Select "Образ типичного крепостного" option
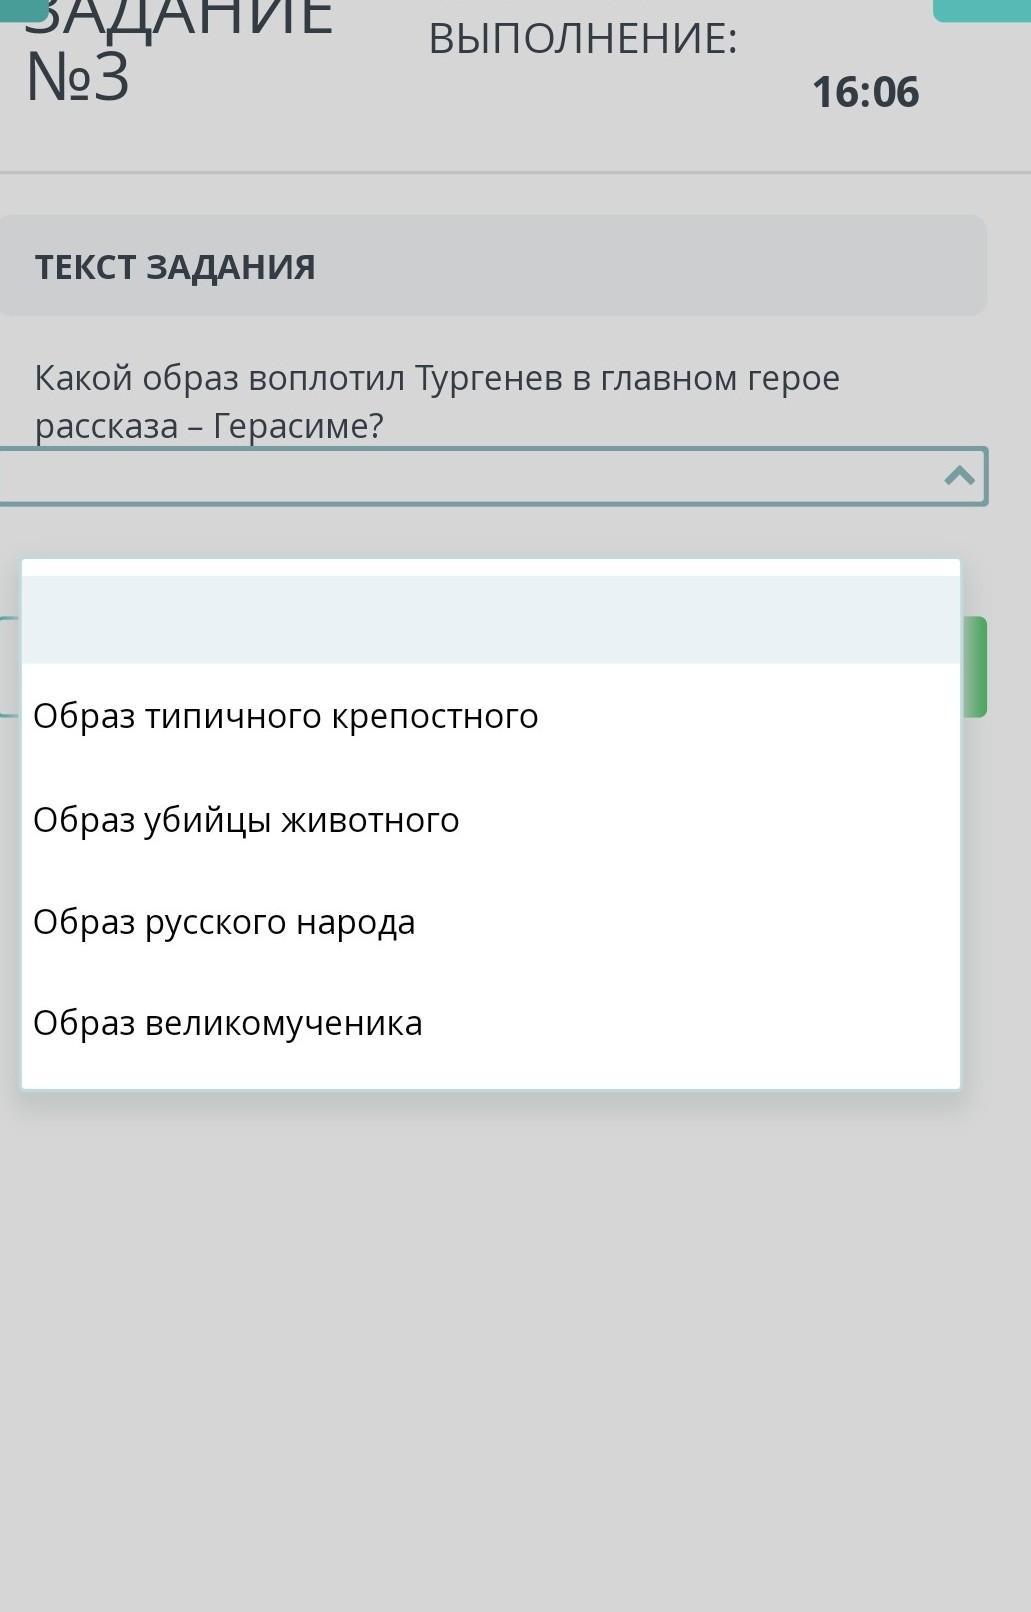Screen dimensions: 1031x1612 coord(490,716)
